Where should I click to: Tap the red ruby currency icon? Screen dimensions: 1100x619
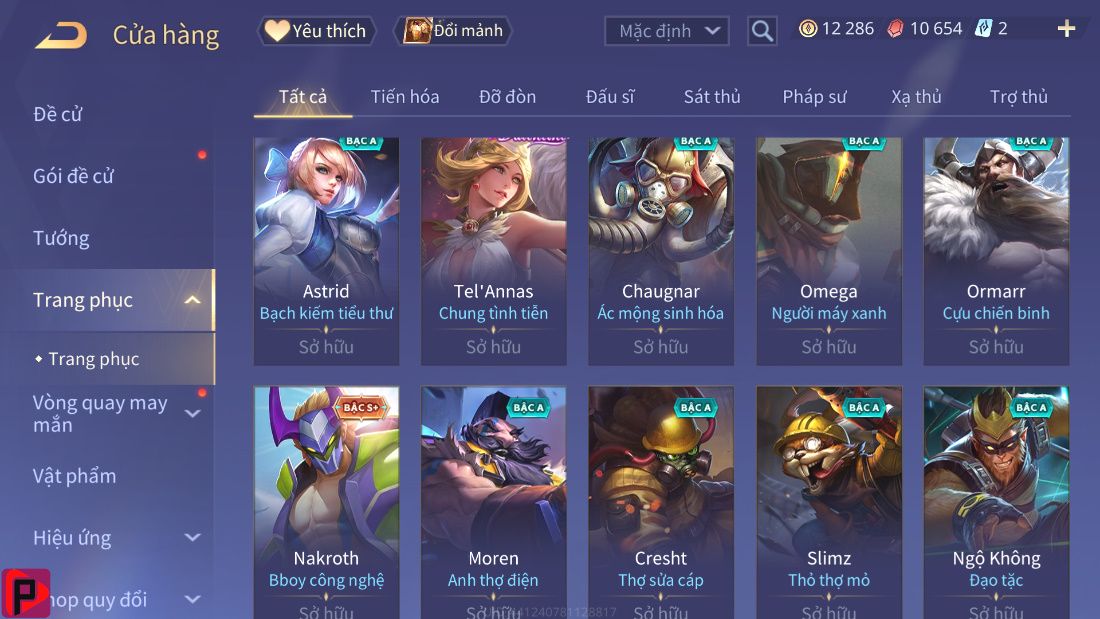(x=895, y=28)
